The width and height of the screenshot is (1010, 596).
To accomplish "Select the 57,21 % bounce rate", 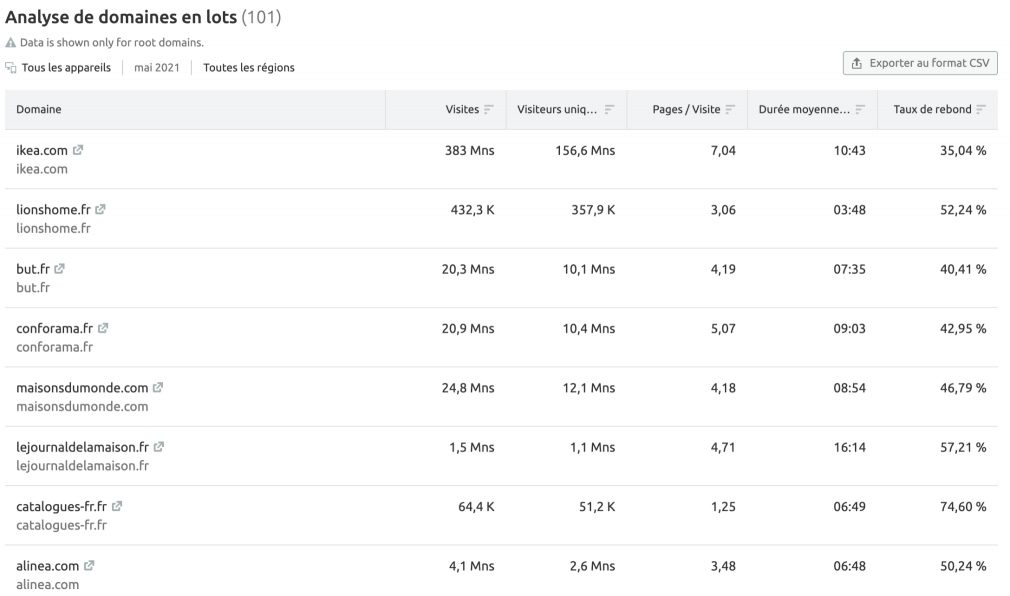I will click(963, 447).
